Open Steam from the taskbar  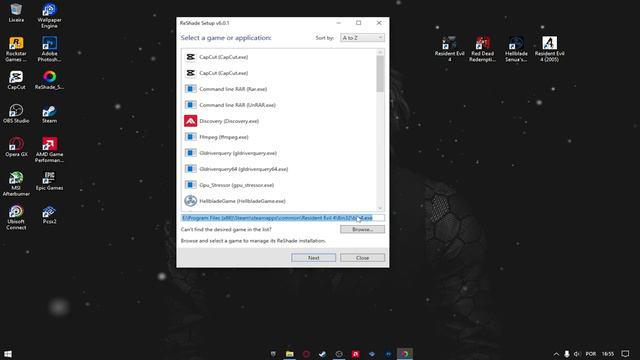[322, 354]
